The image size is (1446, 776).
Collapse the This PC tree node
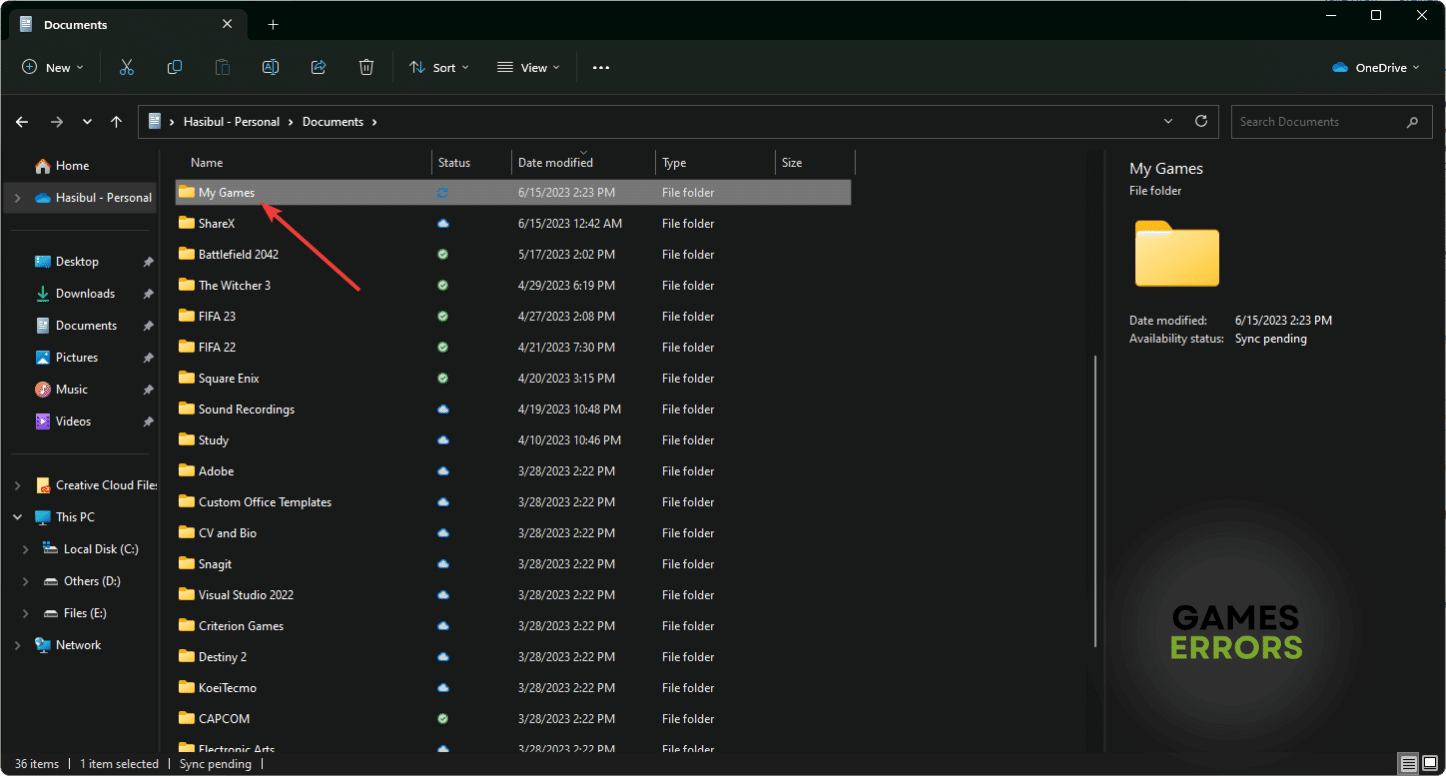click(x=17, y=517)
